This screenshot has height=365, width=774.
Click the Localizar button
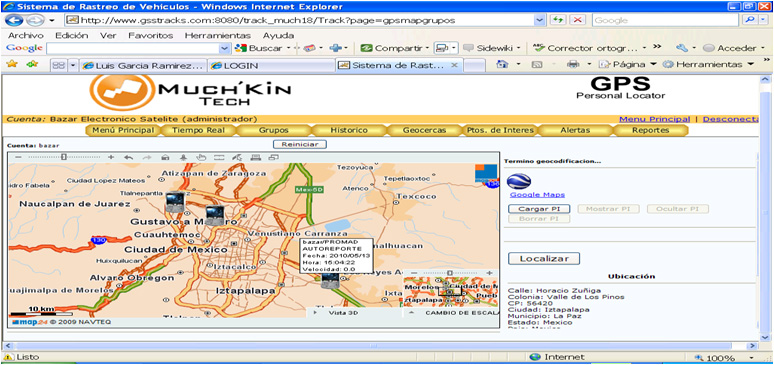(543, 259)
